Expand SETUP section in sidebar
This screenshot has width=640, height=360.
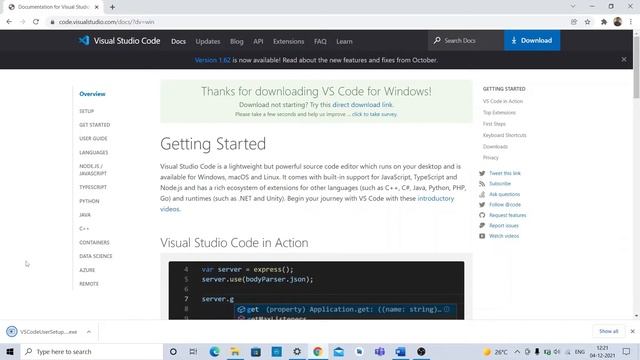tap(87, 111)
